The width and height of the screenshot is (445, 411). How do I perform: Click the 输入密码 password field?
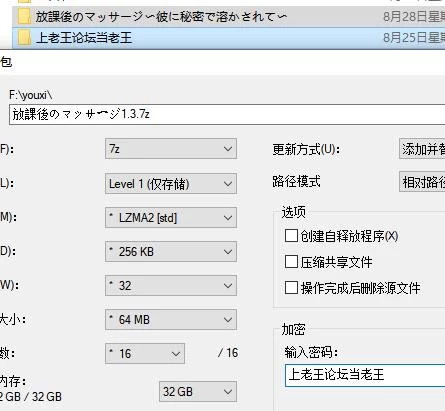(x=365, y=375)
